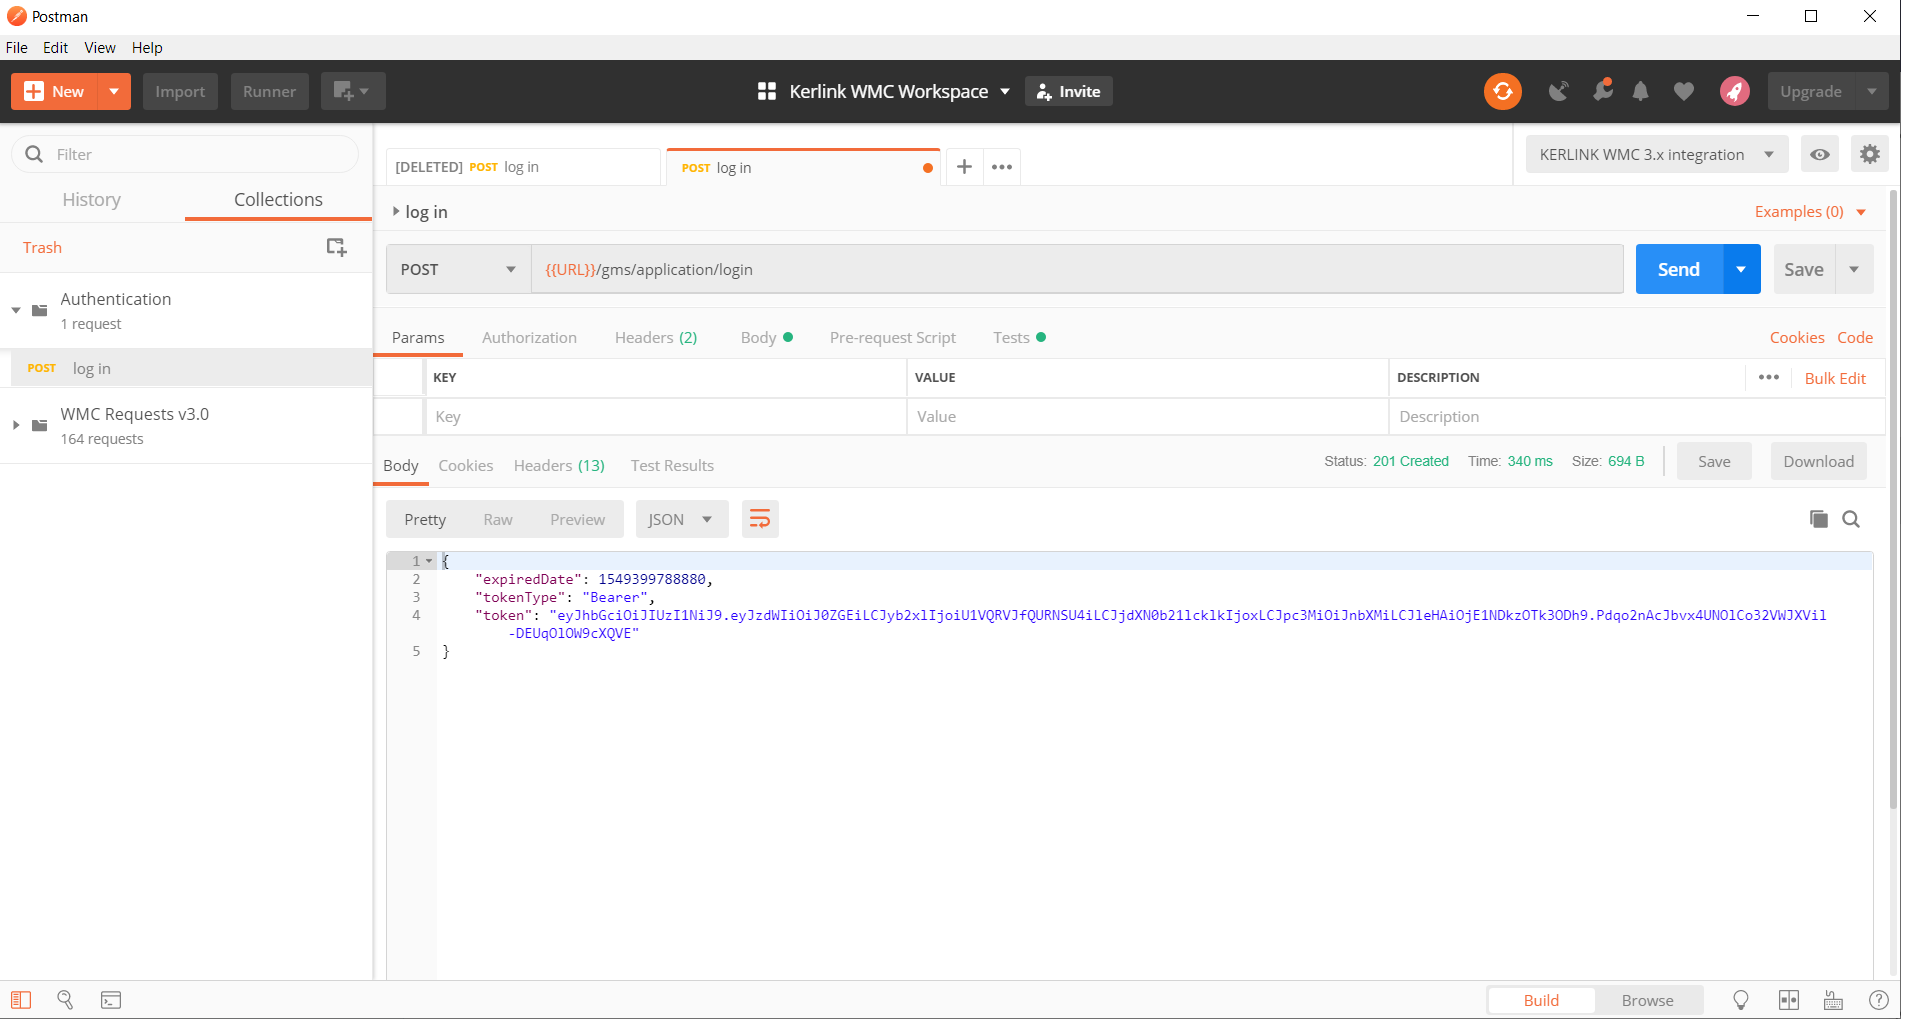
Task: Open notifications bell
Action: tap(1640, 91)
